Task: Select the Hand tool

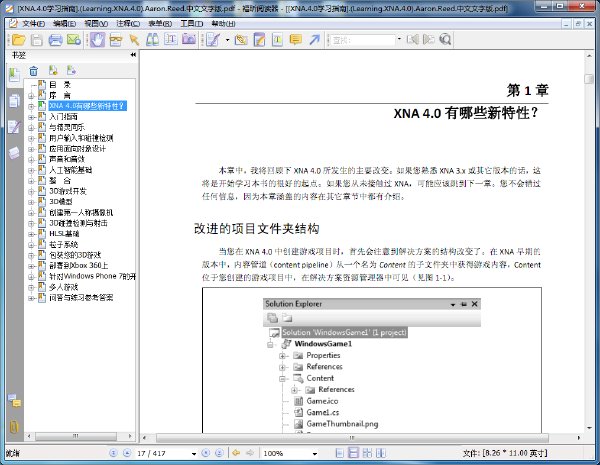Action: pyautogui.click(x=97, y=39)
